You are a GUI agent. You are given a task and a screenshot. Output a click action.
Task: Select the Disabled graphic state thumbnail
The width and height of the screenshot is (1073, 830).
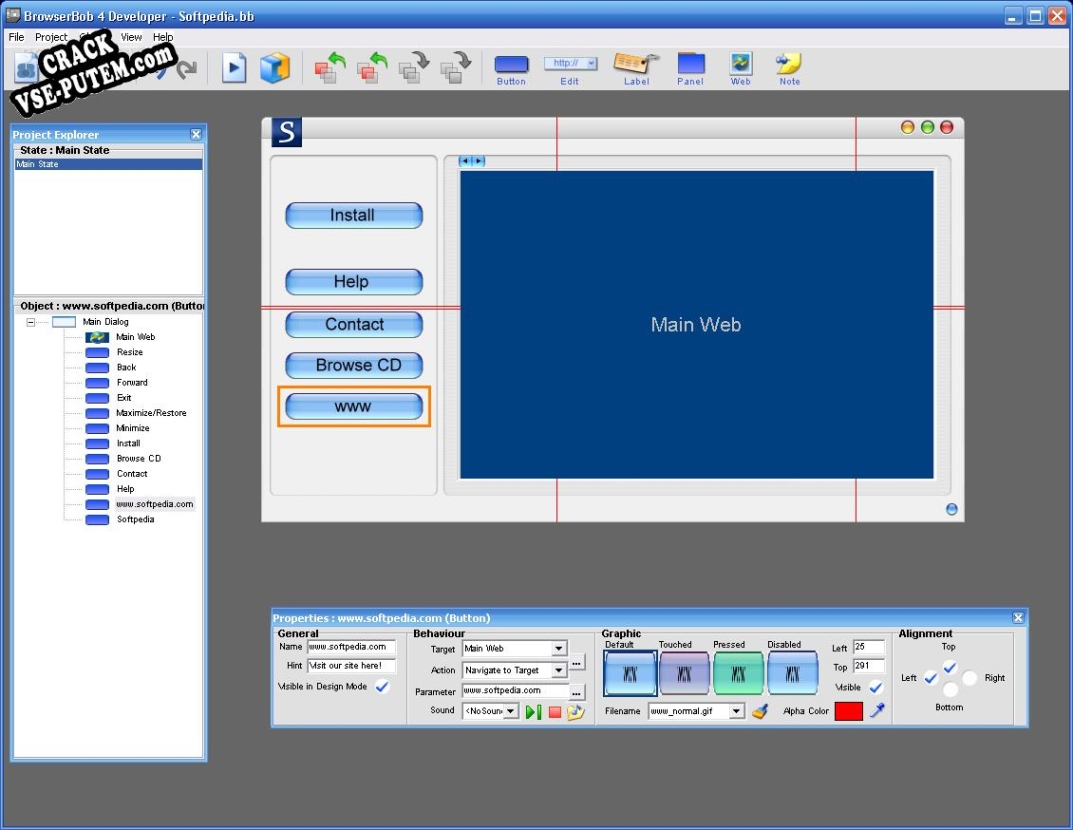coord(792,673)
